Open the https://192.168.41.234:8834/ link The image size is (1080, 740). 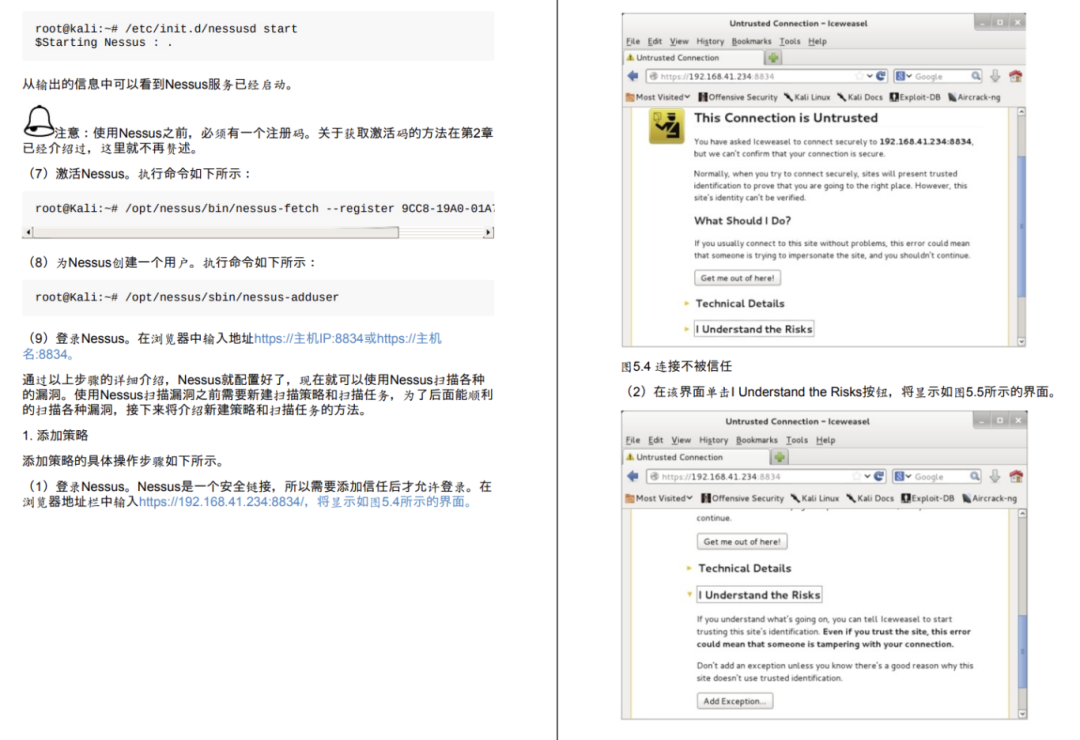221,502
